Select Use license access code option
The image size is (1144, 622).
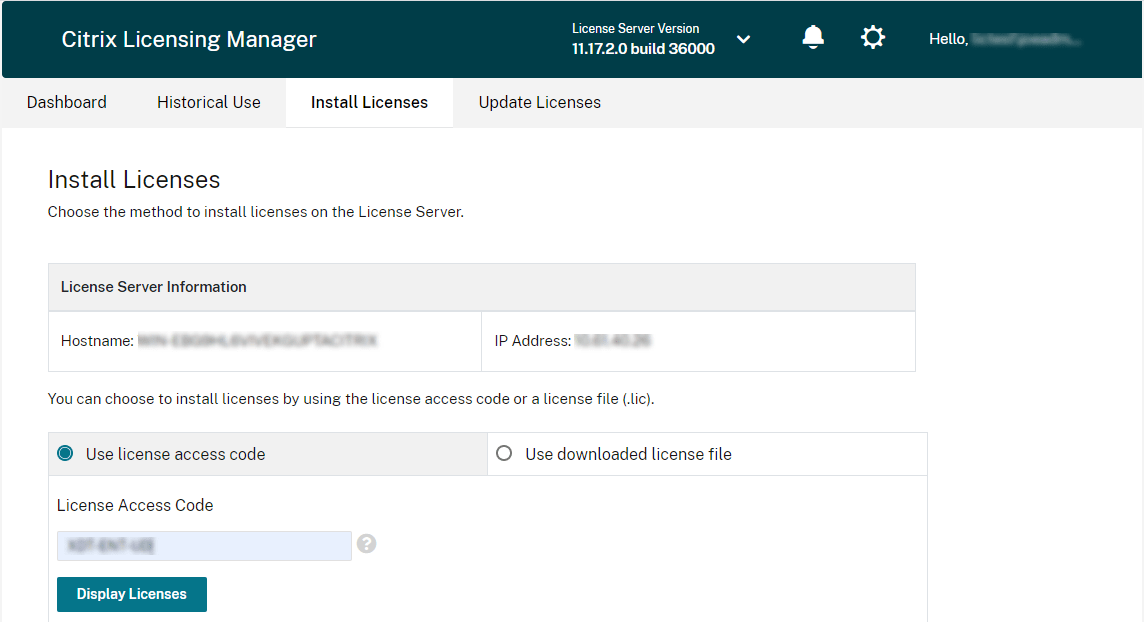[x=64, y=453]
